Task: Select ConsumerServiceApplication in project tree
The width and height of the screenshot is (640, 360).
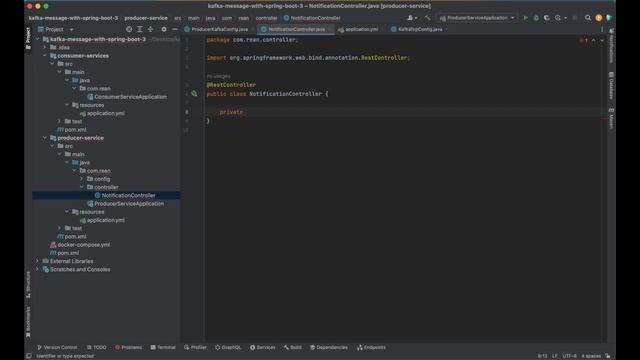Action: click(x=130, y=97)
